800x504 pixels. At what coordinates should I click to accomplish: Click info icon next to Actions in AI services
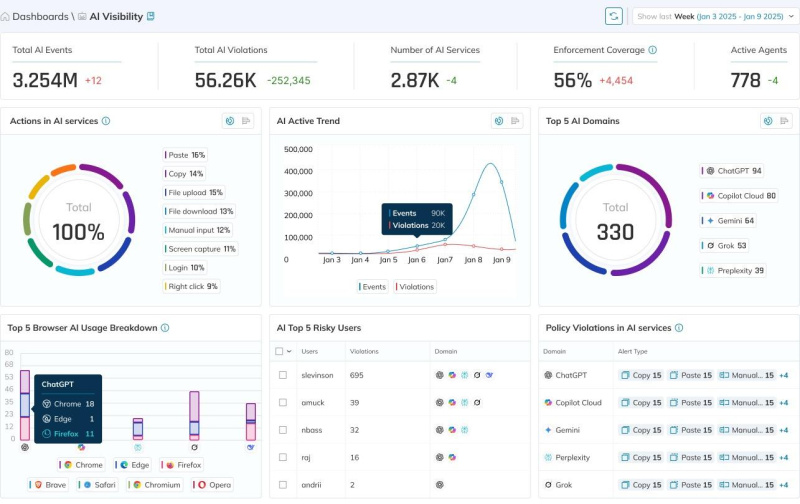tap(106, 121)
